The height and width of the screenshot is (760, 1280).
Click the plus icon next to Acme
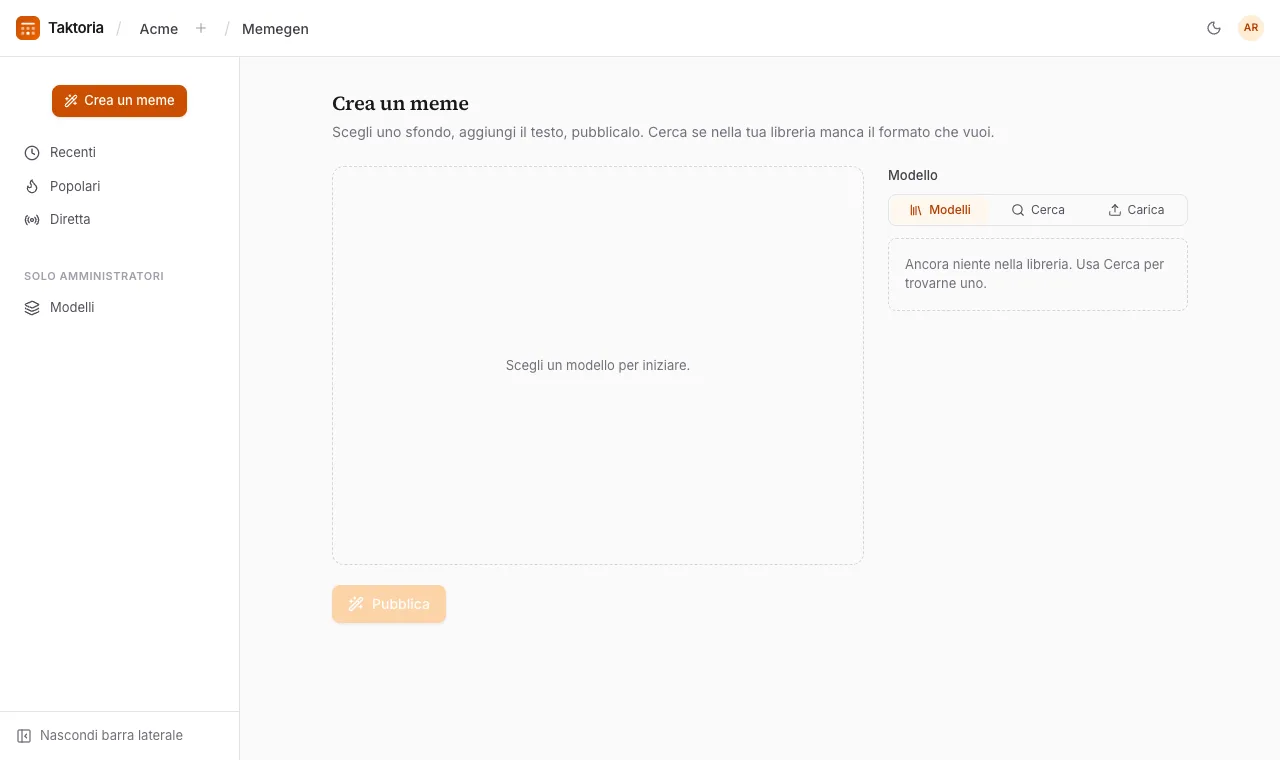pyautogui.click(x=201, y=28)
